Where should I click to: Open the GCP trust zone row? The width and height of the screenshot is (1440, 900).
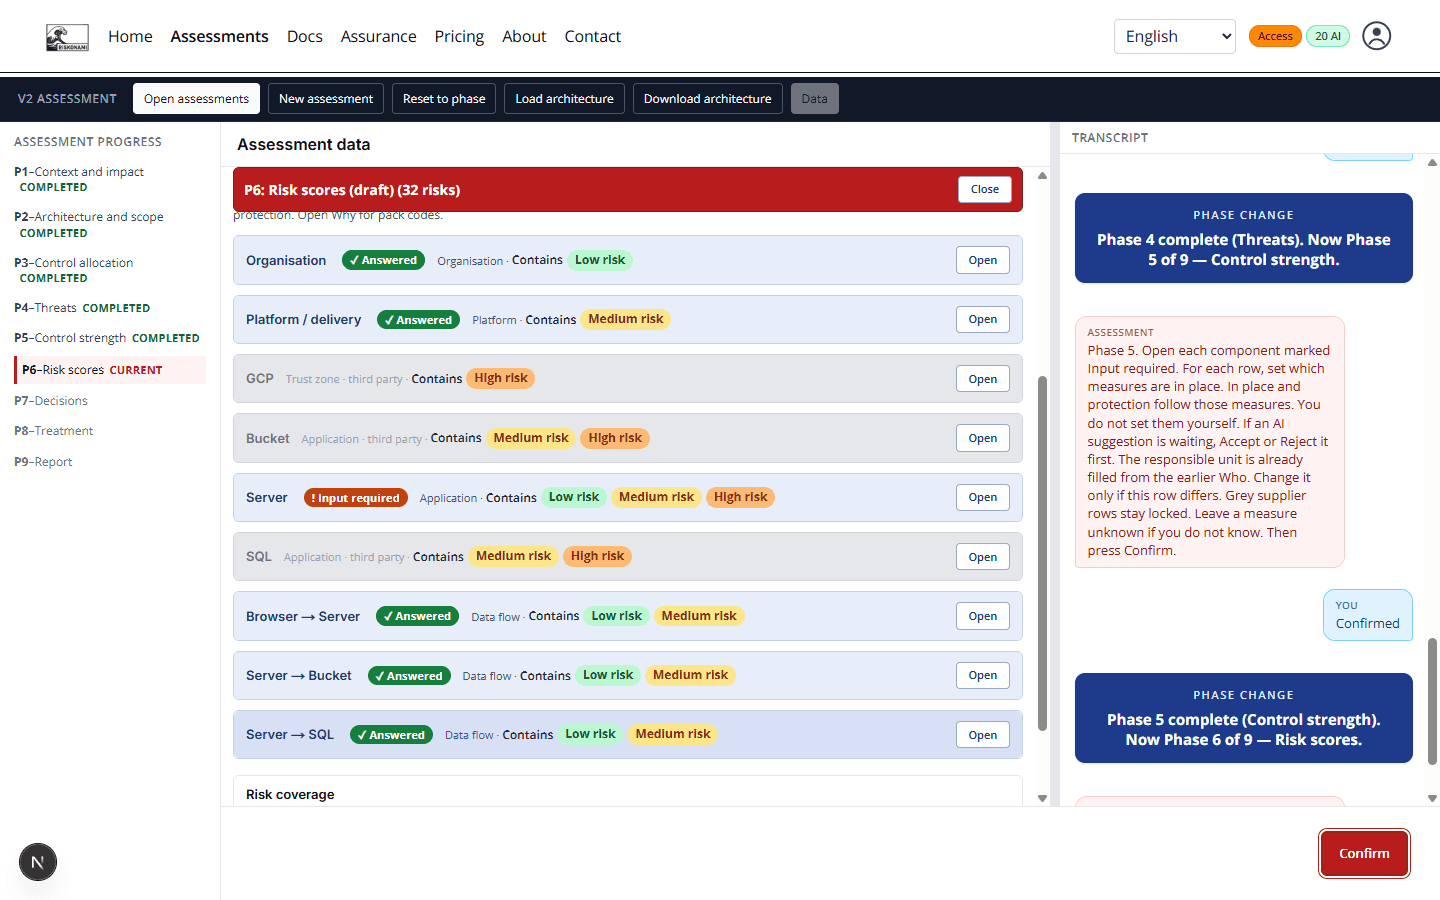point(983,379)
